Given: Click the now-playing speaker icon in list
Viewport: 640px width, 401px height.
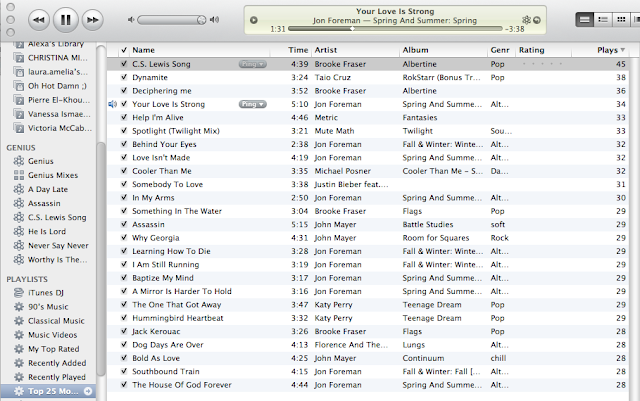Looking at the screenshot, I should pos(113,104).
